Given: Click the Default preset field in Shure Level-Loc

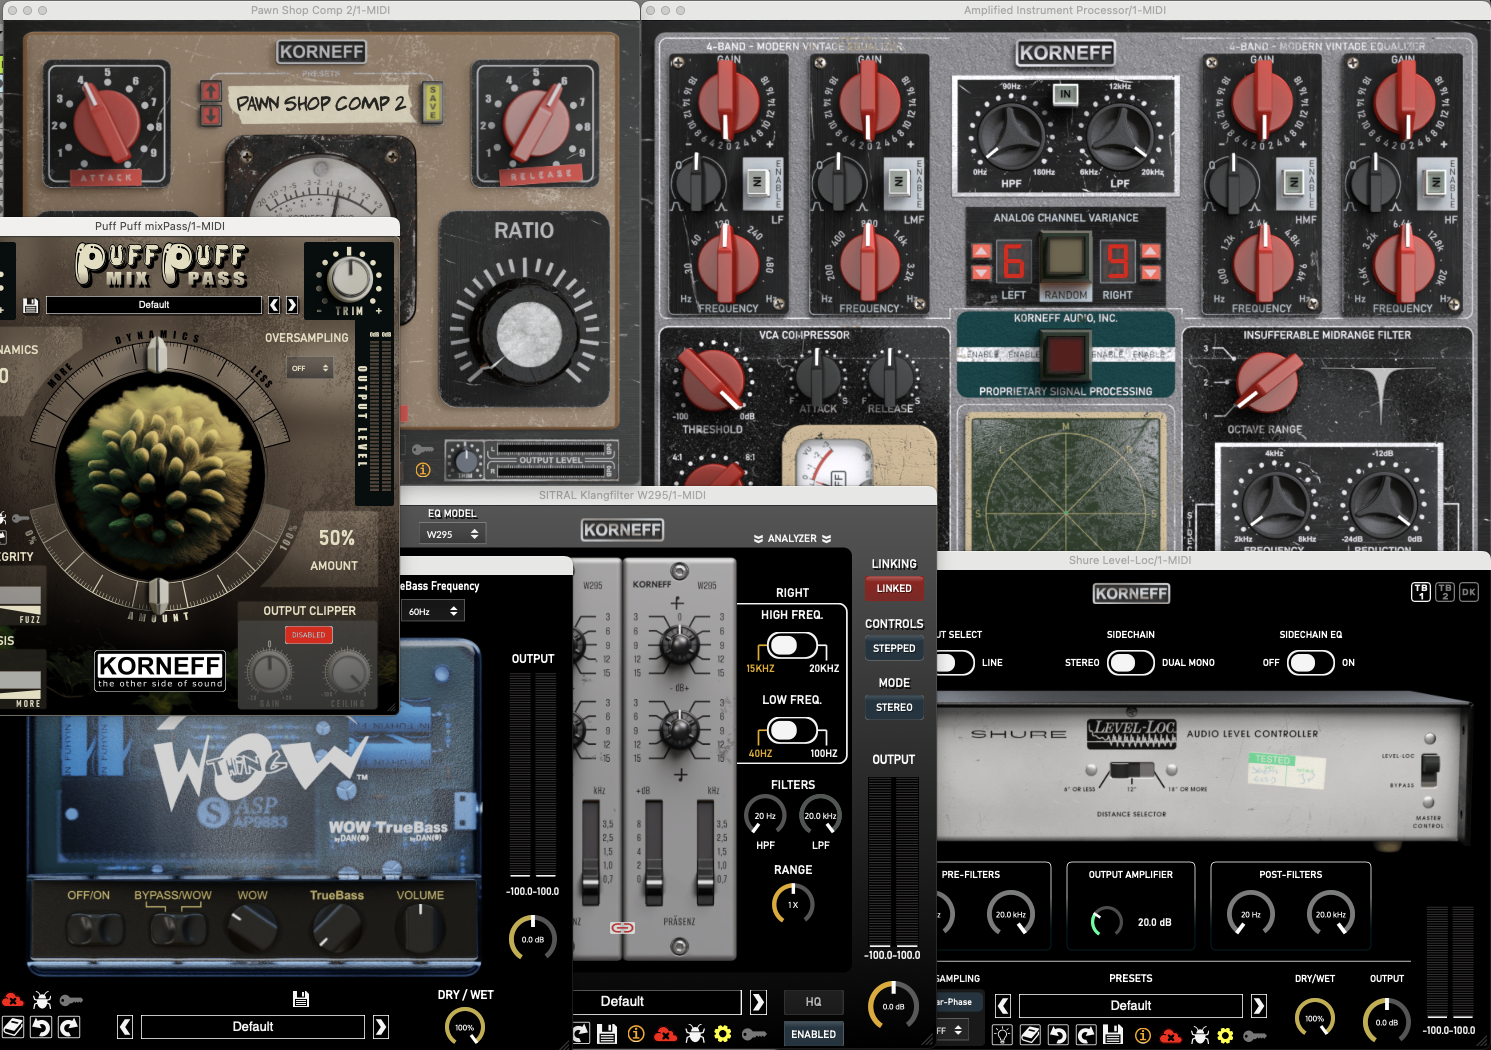Looking at the screenshot, I should (x=1131, y=1005).
